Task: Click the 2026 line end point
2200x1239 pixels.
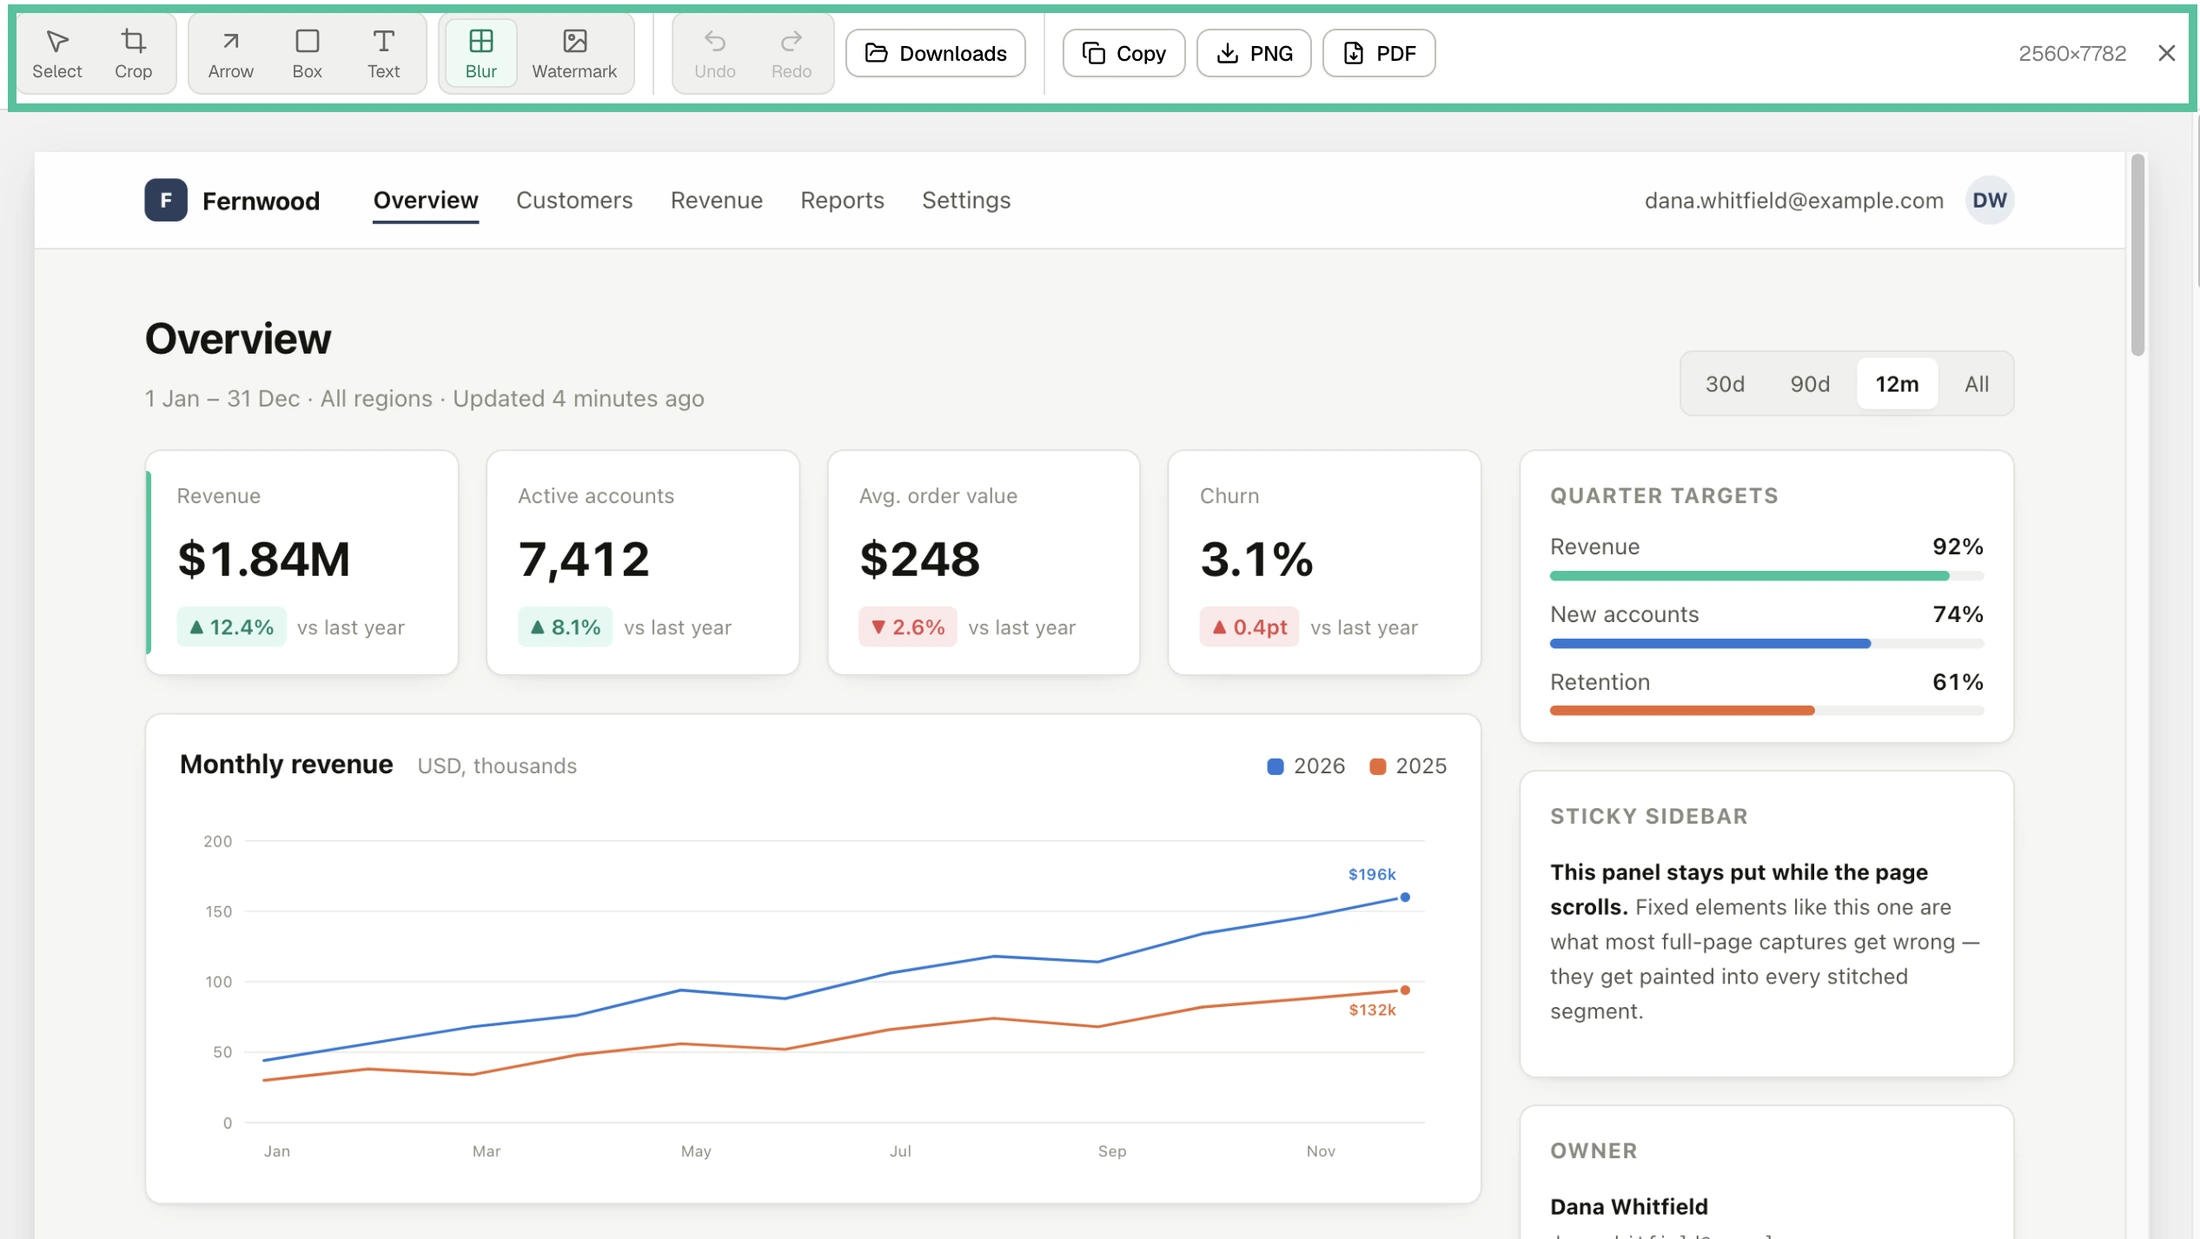Action: pos(1405,898)
